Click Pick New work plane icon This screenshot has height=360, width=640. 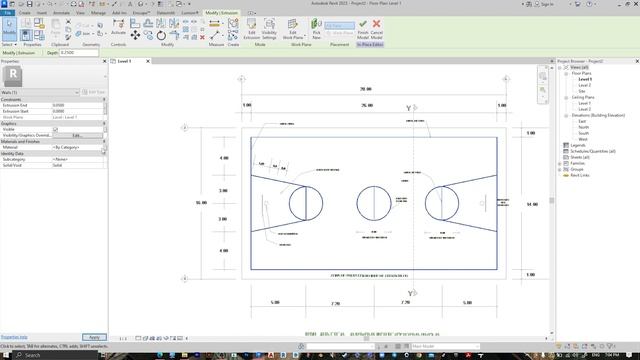coord(316,29)
